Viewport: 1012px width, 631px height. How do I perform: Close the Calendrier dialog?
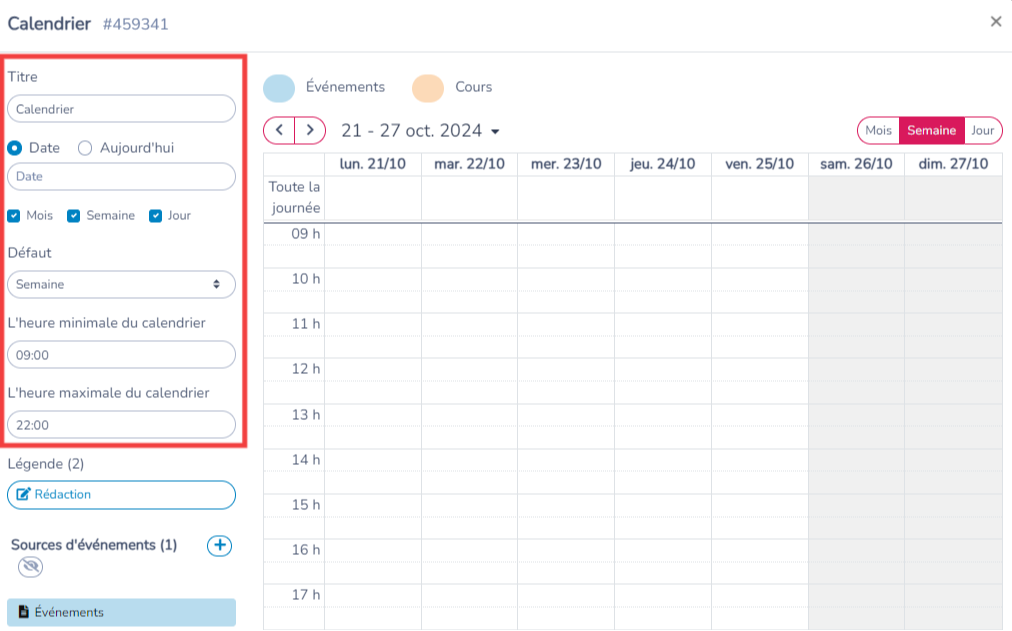tap(996, 22)
